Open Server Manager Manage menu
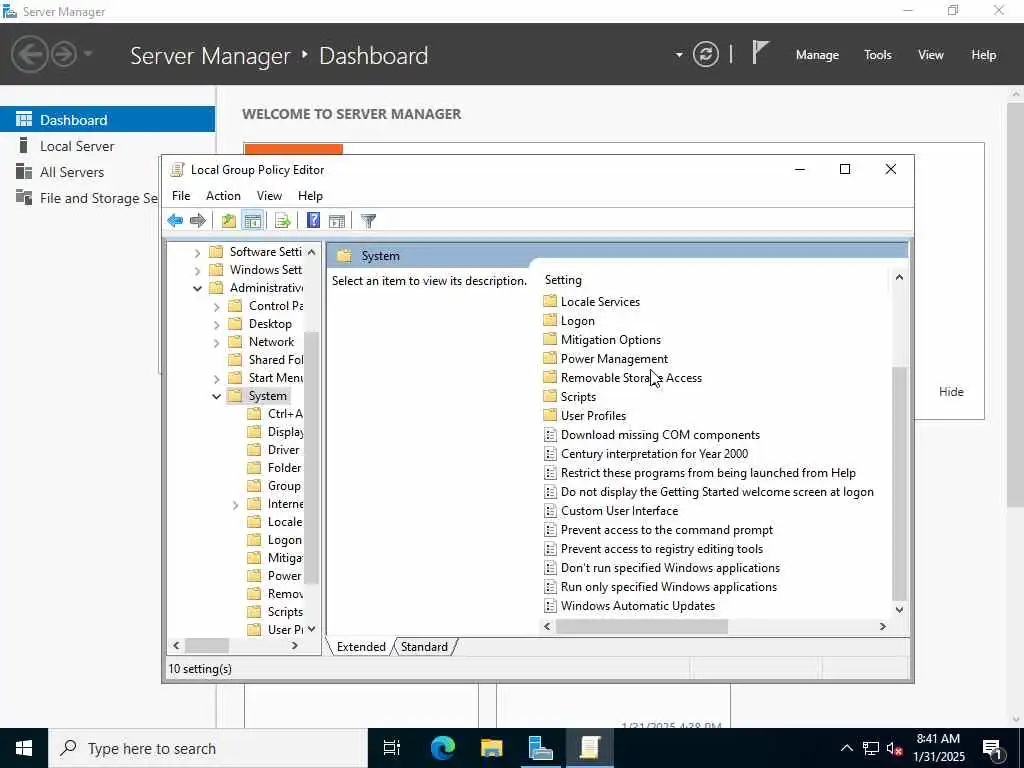Viewport: 1024px width, 768px height. pos(817,55)
